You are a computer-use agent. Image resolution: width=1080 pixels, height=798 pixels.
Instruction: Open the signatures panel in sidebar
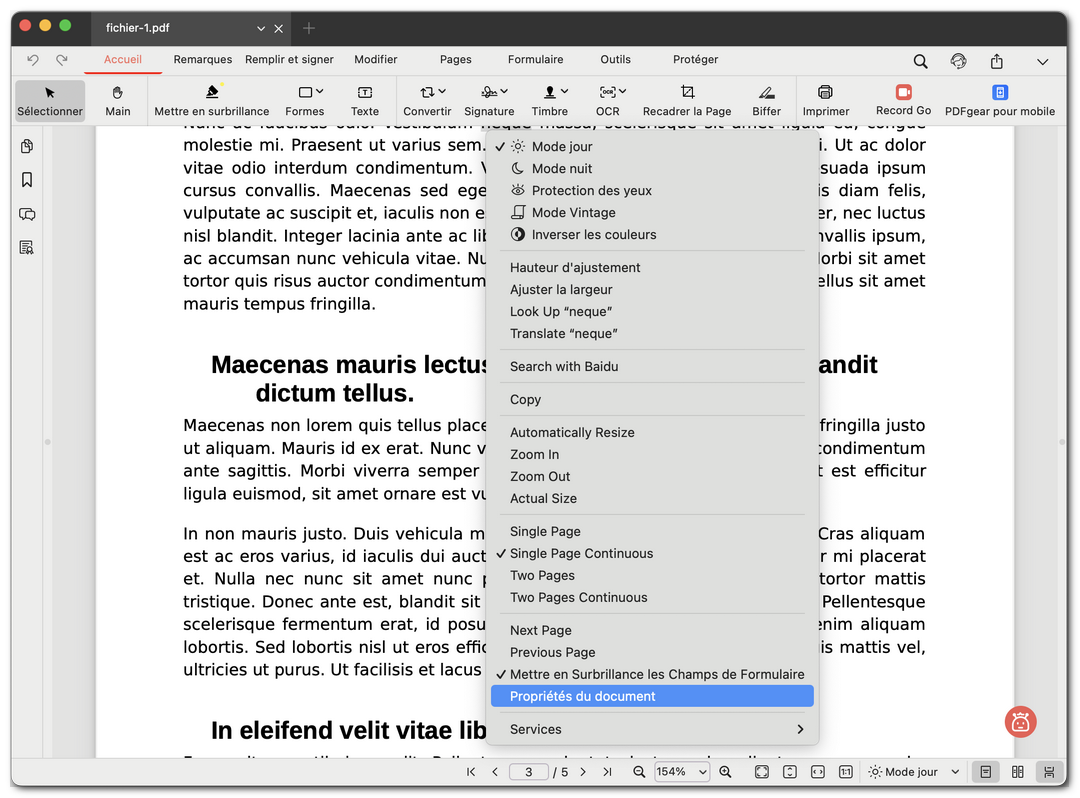point(27,248)
